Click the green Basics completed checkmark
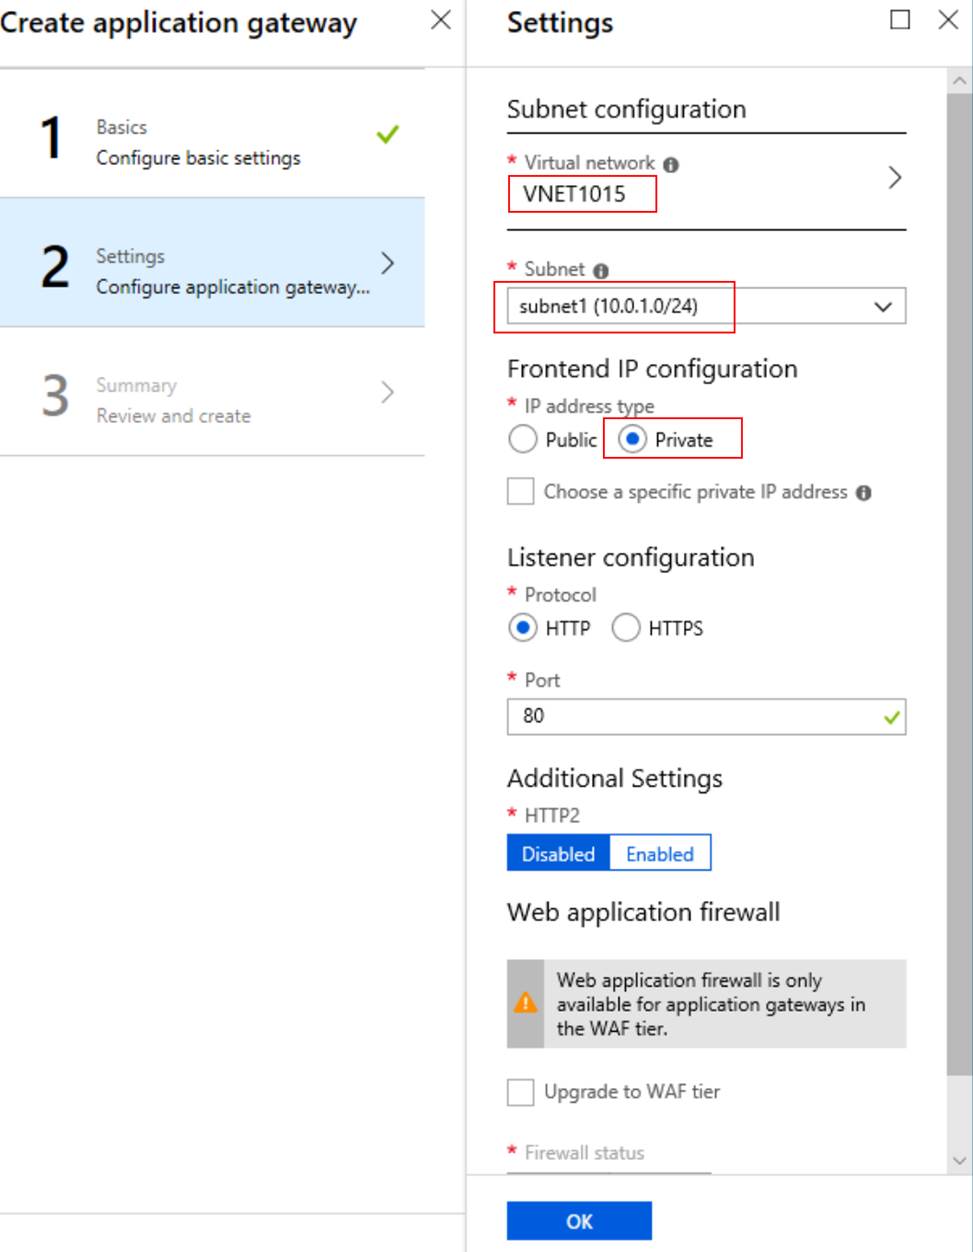Screen dimensions: 973x1252 pyautogui.click(x=388, y=134)
